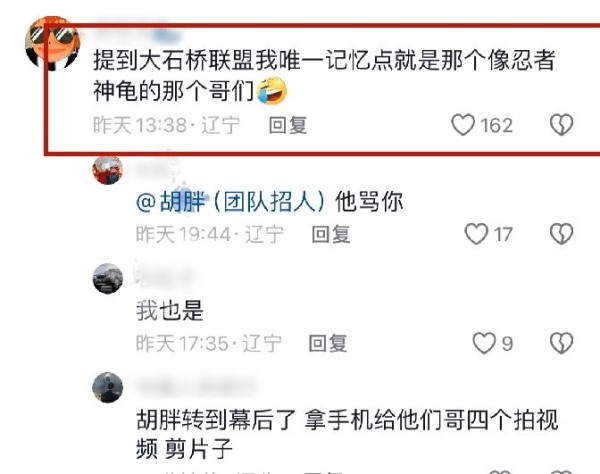Screen dimensions: 600x474
Task: Tap broken heart on 他骂你 reply
Action: (x=561, y=234)
